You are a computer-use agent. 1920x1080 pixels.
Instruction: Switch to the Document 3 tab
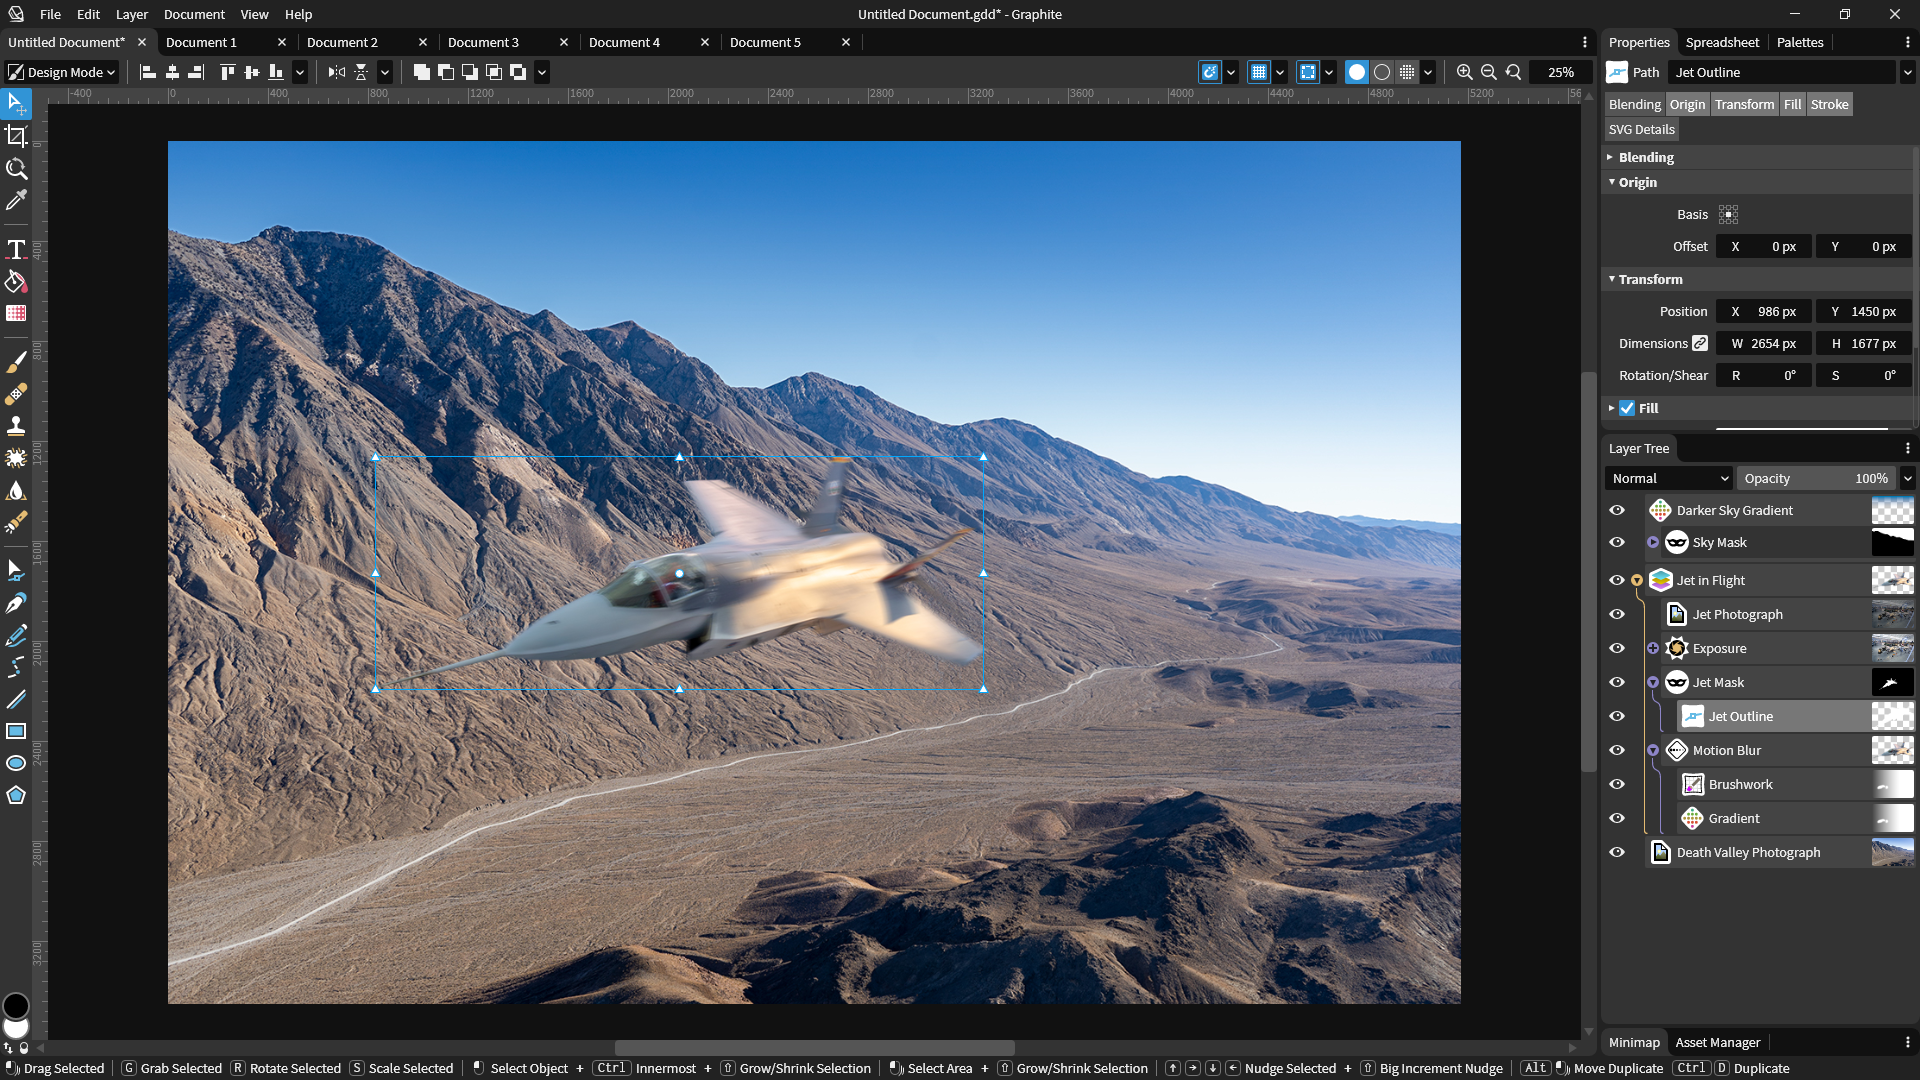pyautogui.click(x=483, y=42)
